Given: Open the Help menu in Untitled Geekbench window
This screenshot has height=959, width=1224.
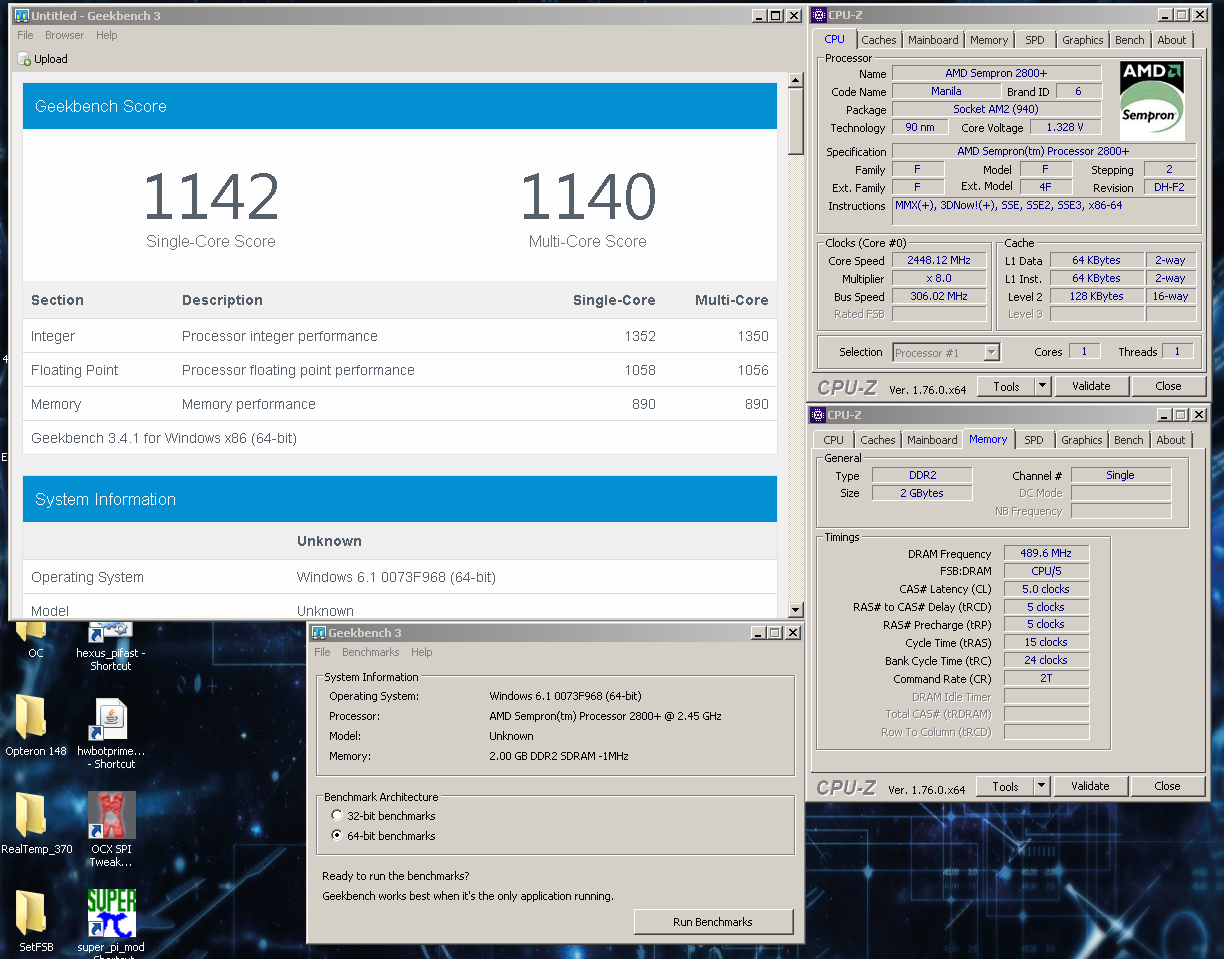Looking at the screenshot, I should (106, 35).
